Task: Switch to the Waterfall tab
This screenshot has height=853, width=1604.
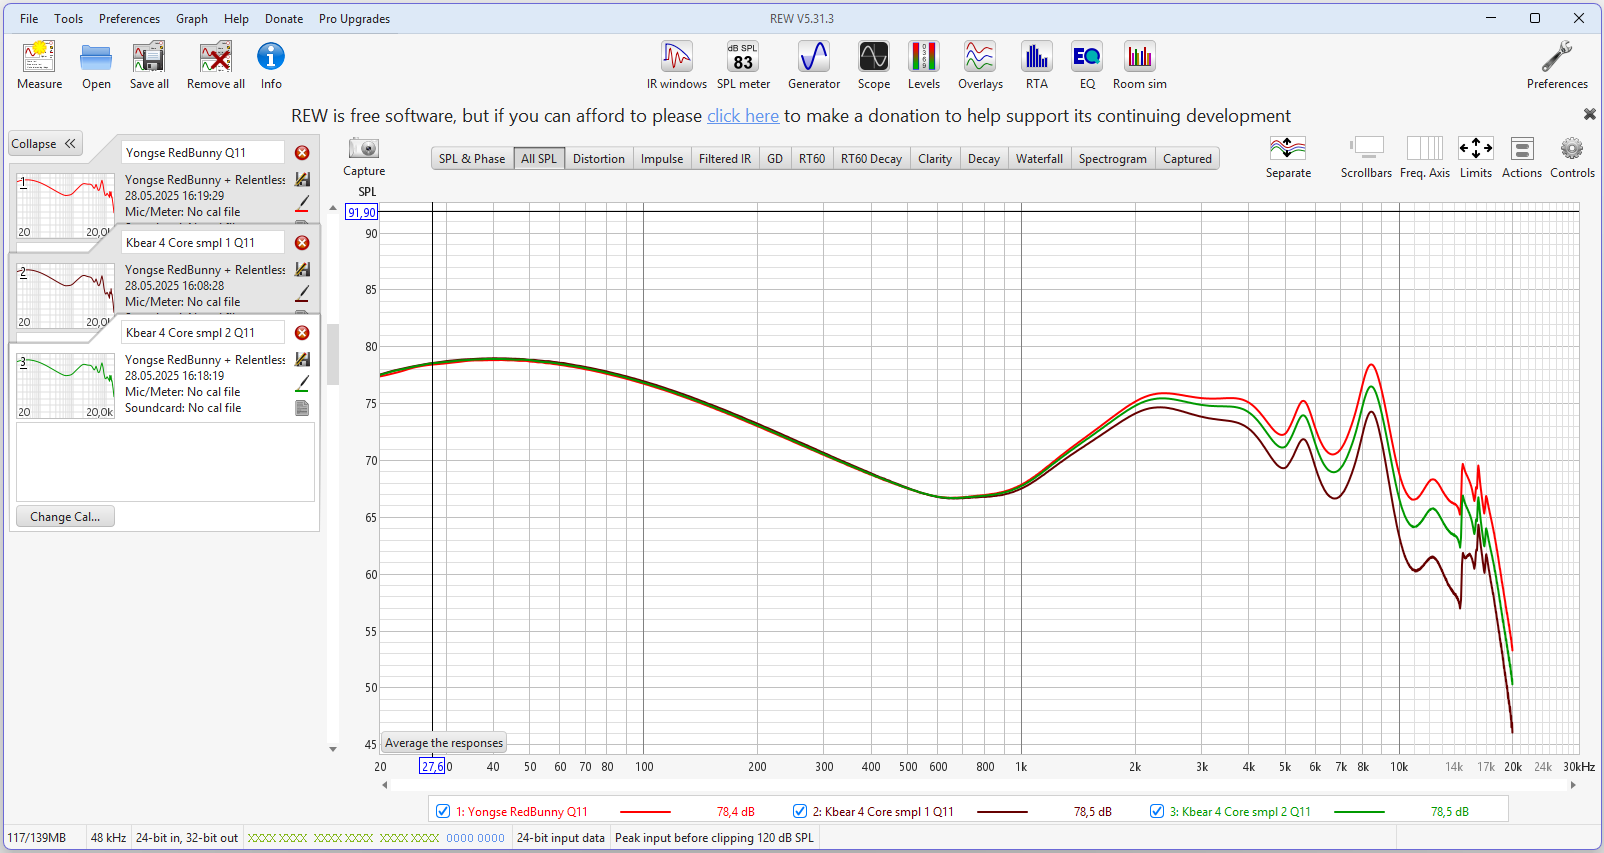Action: [1039, 159]
